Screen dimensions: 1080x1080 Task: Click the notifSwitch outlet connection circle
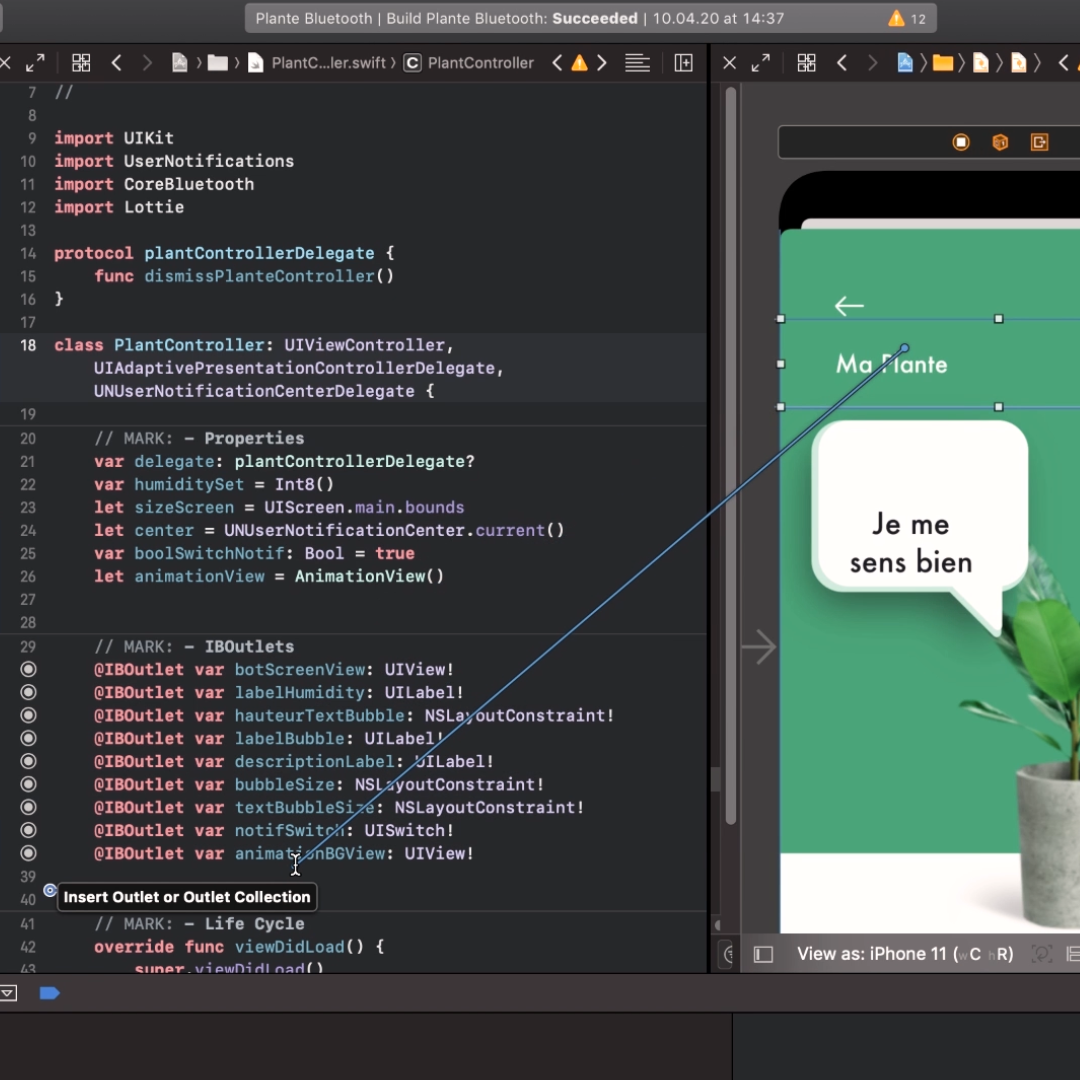pos(28,830)
